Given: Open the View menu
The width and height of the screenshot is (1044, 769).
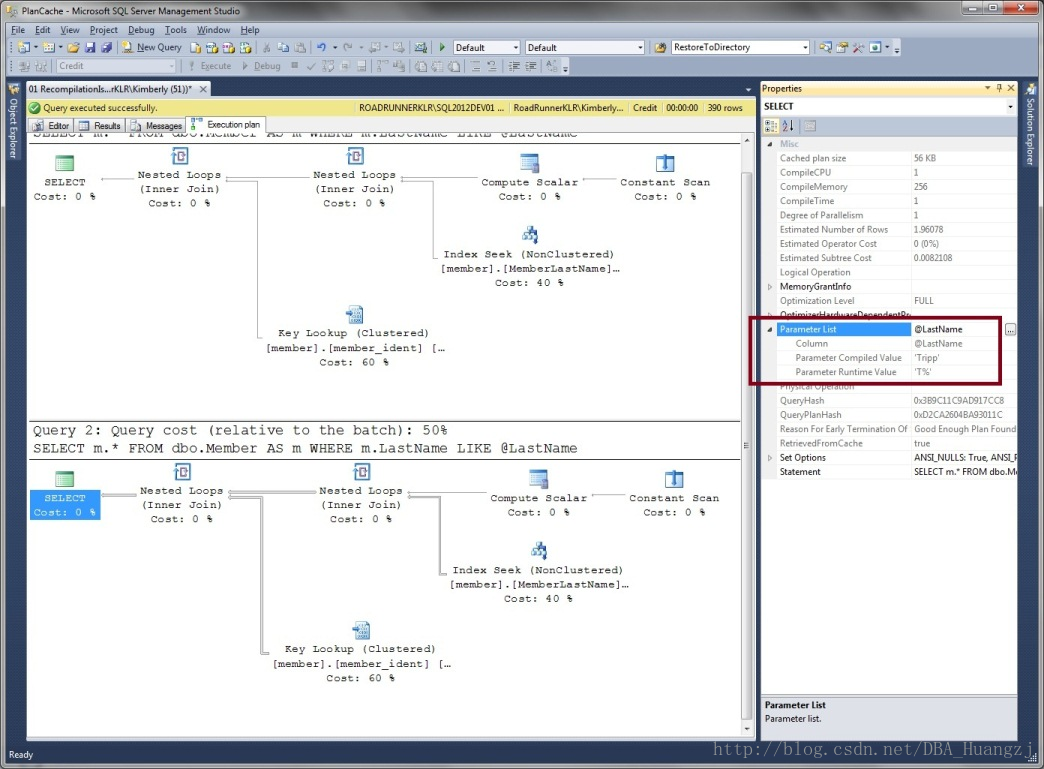Looking at the screenshot, I should [70, 30].
